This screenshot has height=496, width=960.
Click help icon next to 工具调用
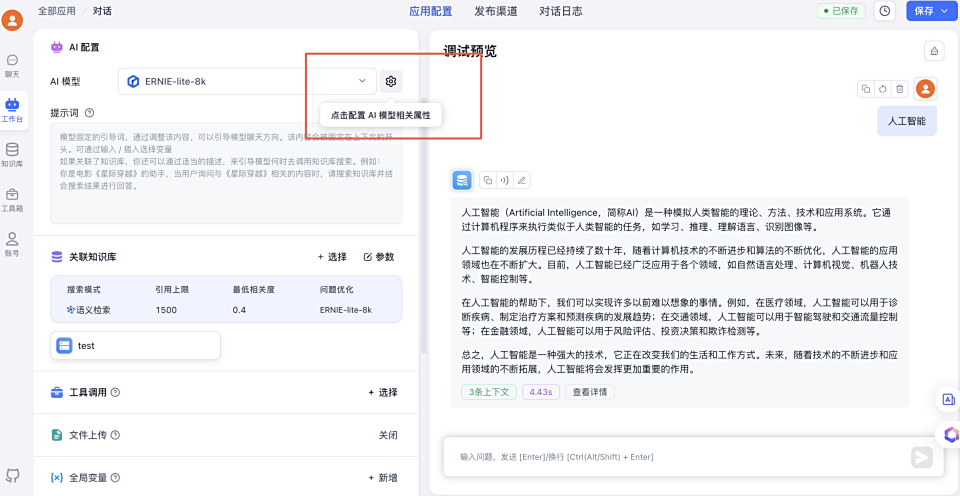click(115, 393)
